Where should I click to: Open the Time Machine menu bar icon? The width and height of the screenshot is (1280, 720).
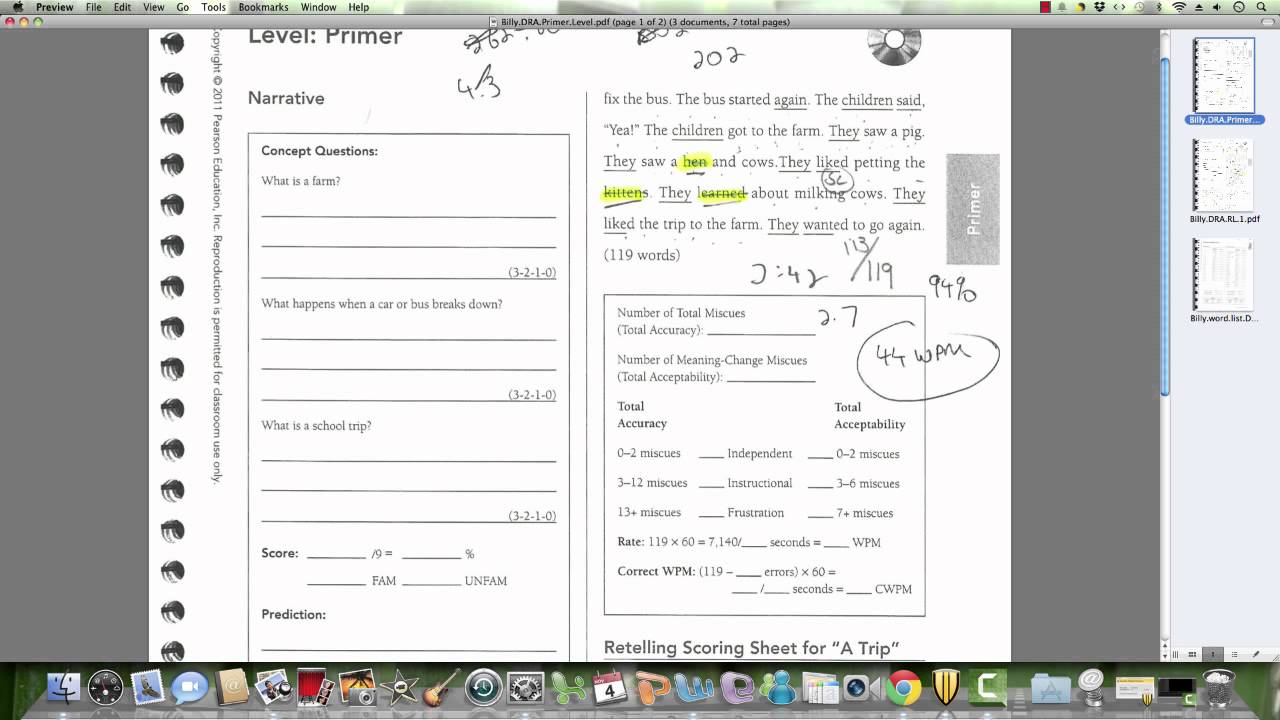pyautogui.click(x=1139, y=7)
